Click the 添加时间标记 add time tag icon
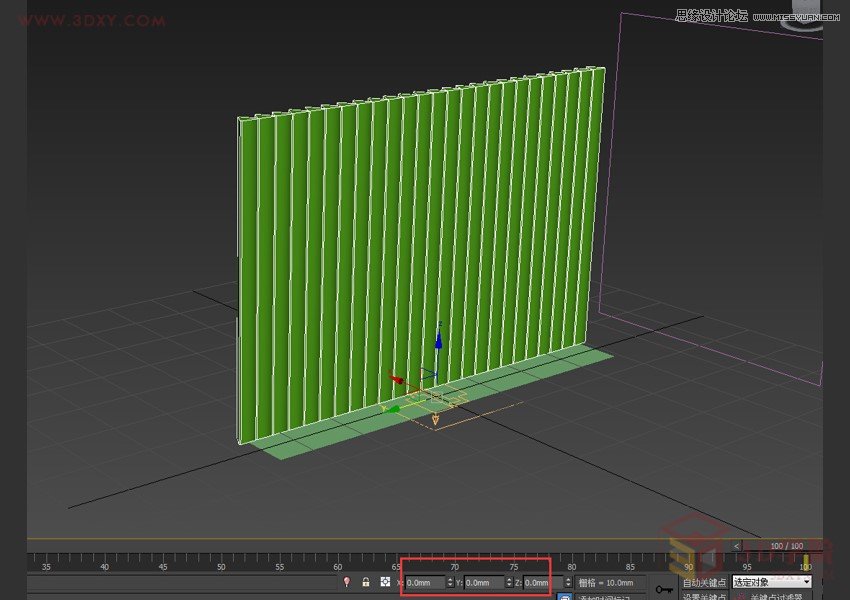The width and height of the screenshot is (850, 600). coord(563,595)
